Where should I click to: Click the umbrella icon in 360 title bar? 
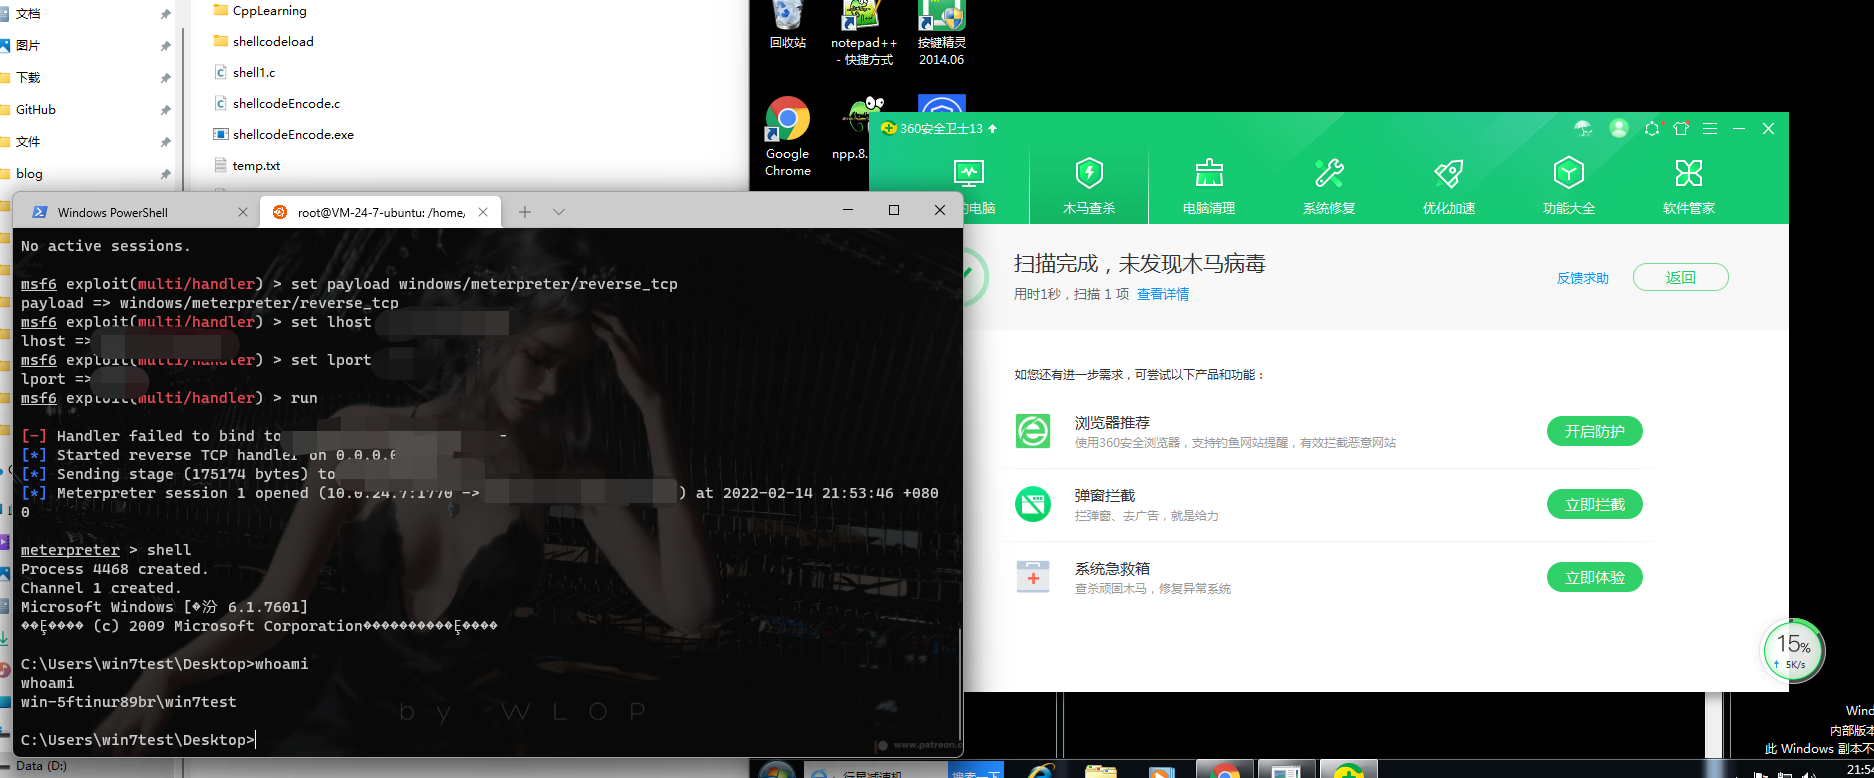point(1582,128)
